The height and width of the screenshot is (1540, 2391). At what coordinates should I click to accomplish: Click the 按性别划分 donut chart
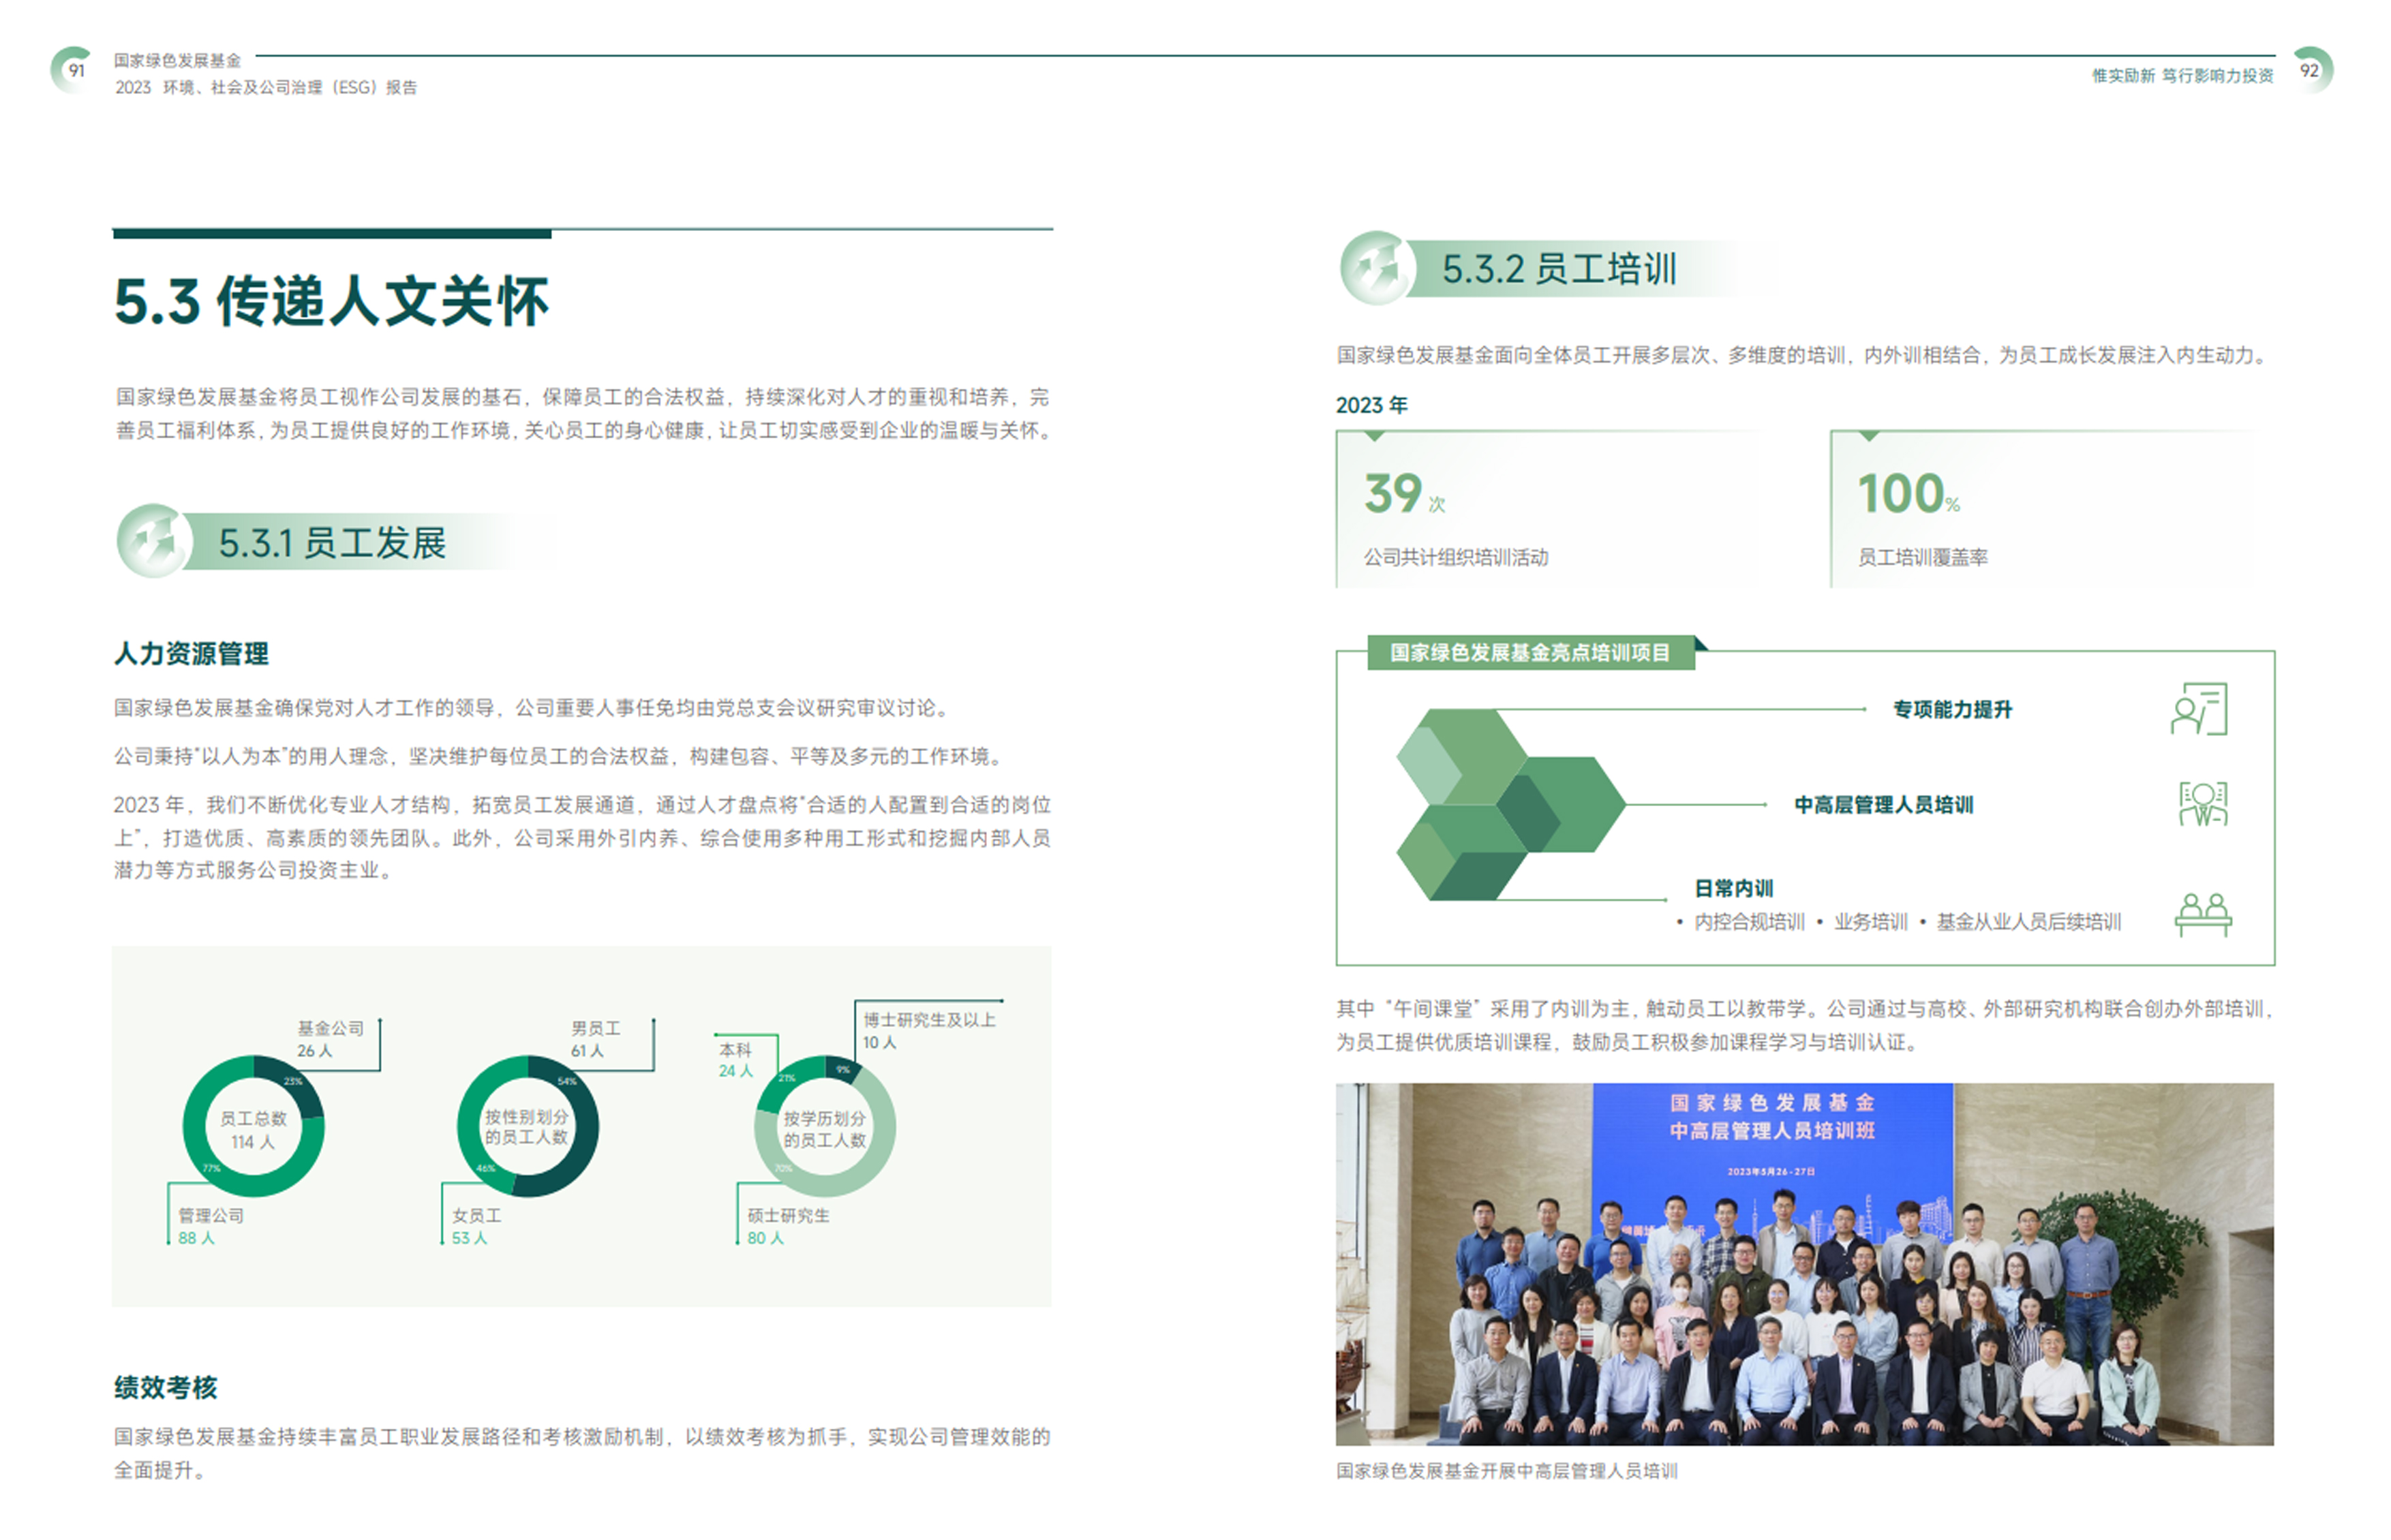pyautogui.click(x=527, y=1126)
